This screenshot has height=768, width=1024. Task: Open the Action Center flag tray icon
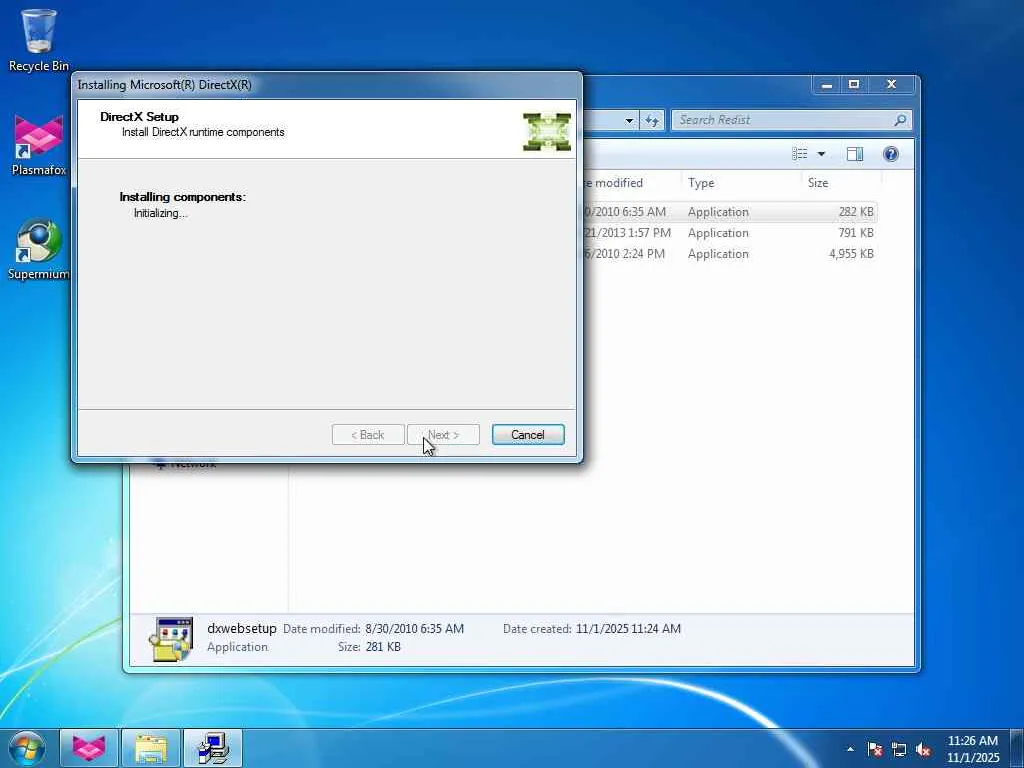tap(875, 749)
